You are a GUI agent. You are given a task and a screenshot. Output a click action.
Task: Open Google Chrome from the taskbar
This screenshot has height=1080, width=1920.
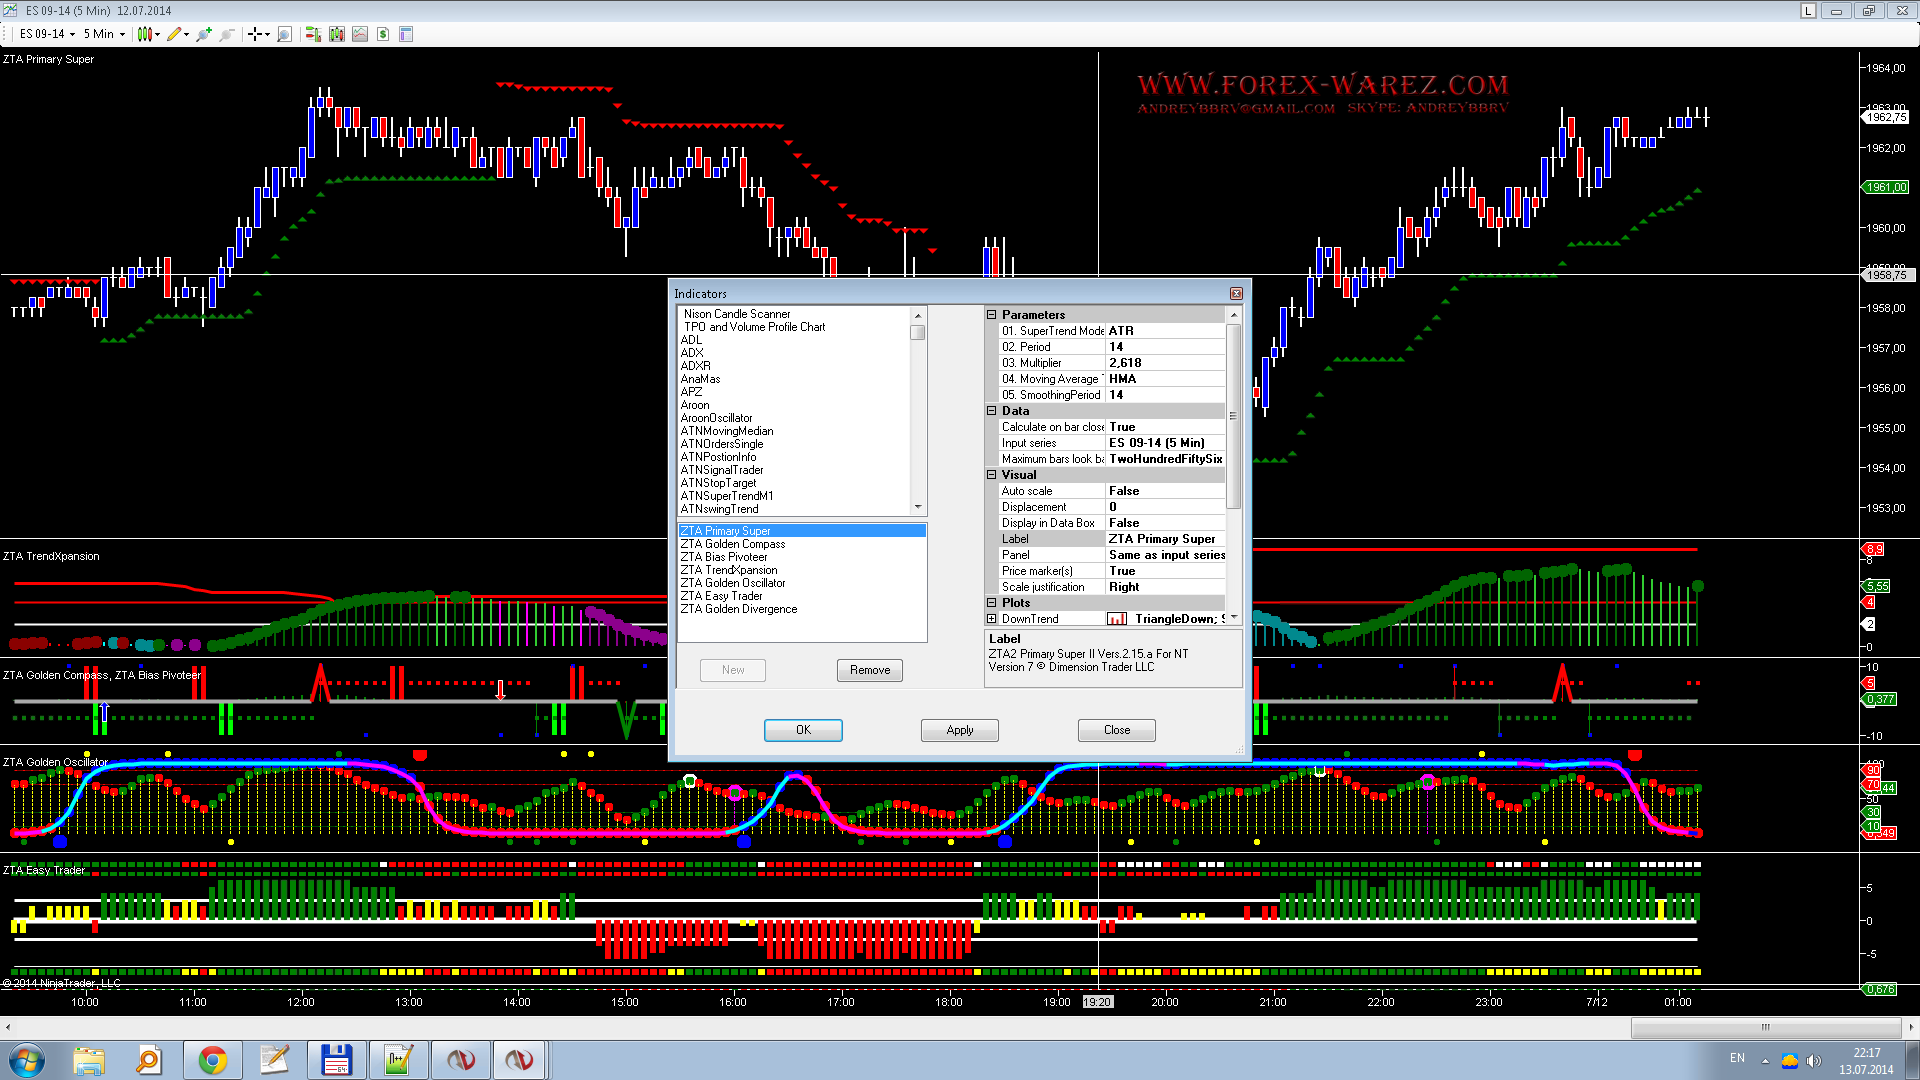pyautogui.click(x=212, y=1059)
